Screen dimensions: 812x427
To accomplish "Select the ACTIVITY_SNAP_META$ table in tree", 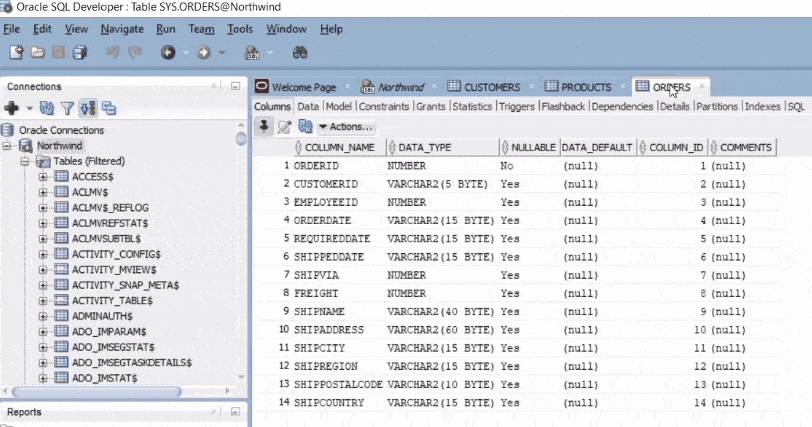I will click(x=125, y=285).
